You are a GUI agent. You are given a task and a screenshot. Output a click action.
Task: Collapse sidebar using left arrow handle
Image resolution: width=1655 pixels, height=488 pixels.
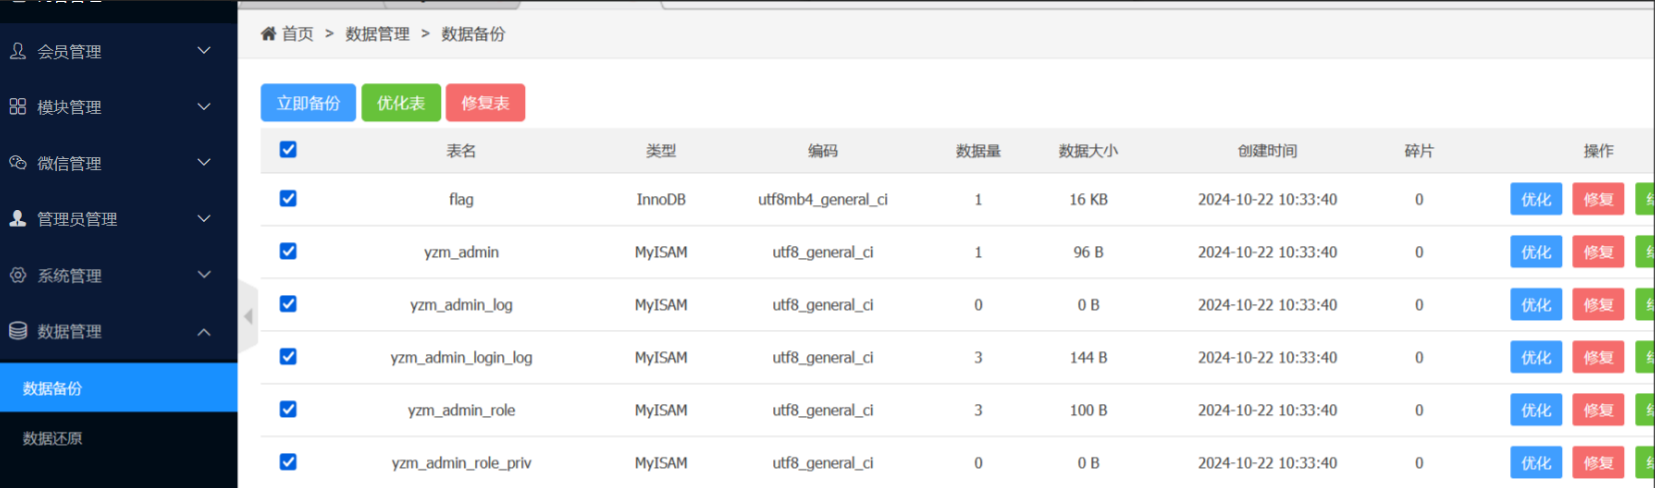point(248,317)
